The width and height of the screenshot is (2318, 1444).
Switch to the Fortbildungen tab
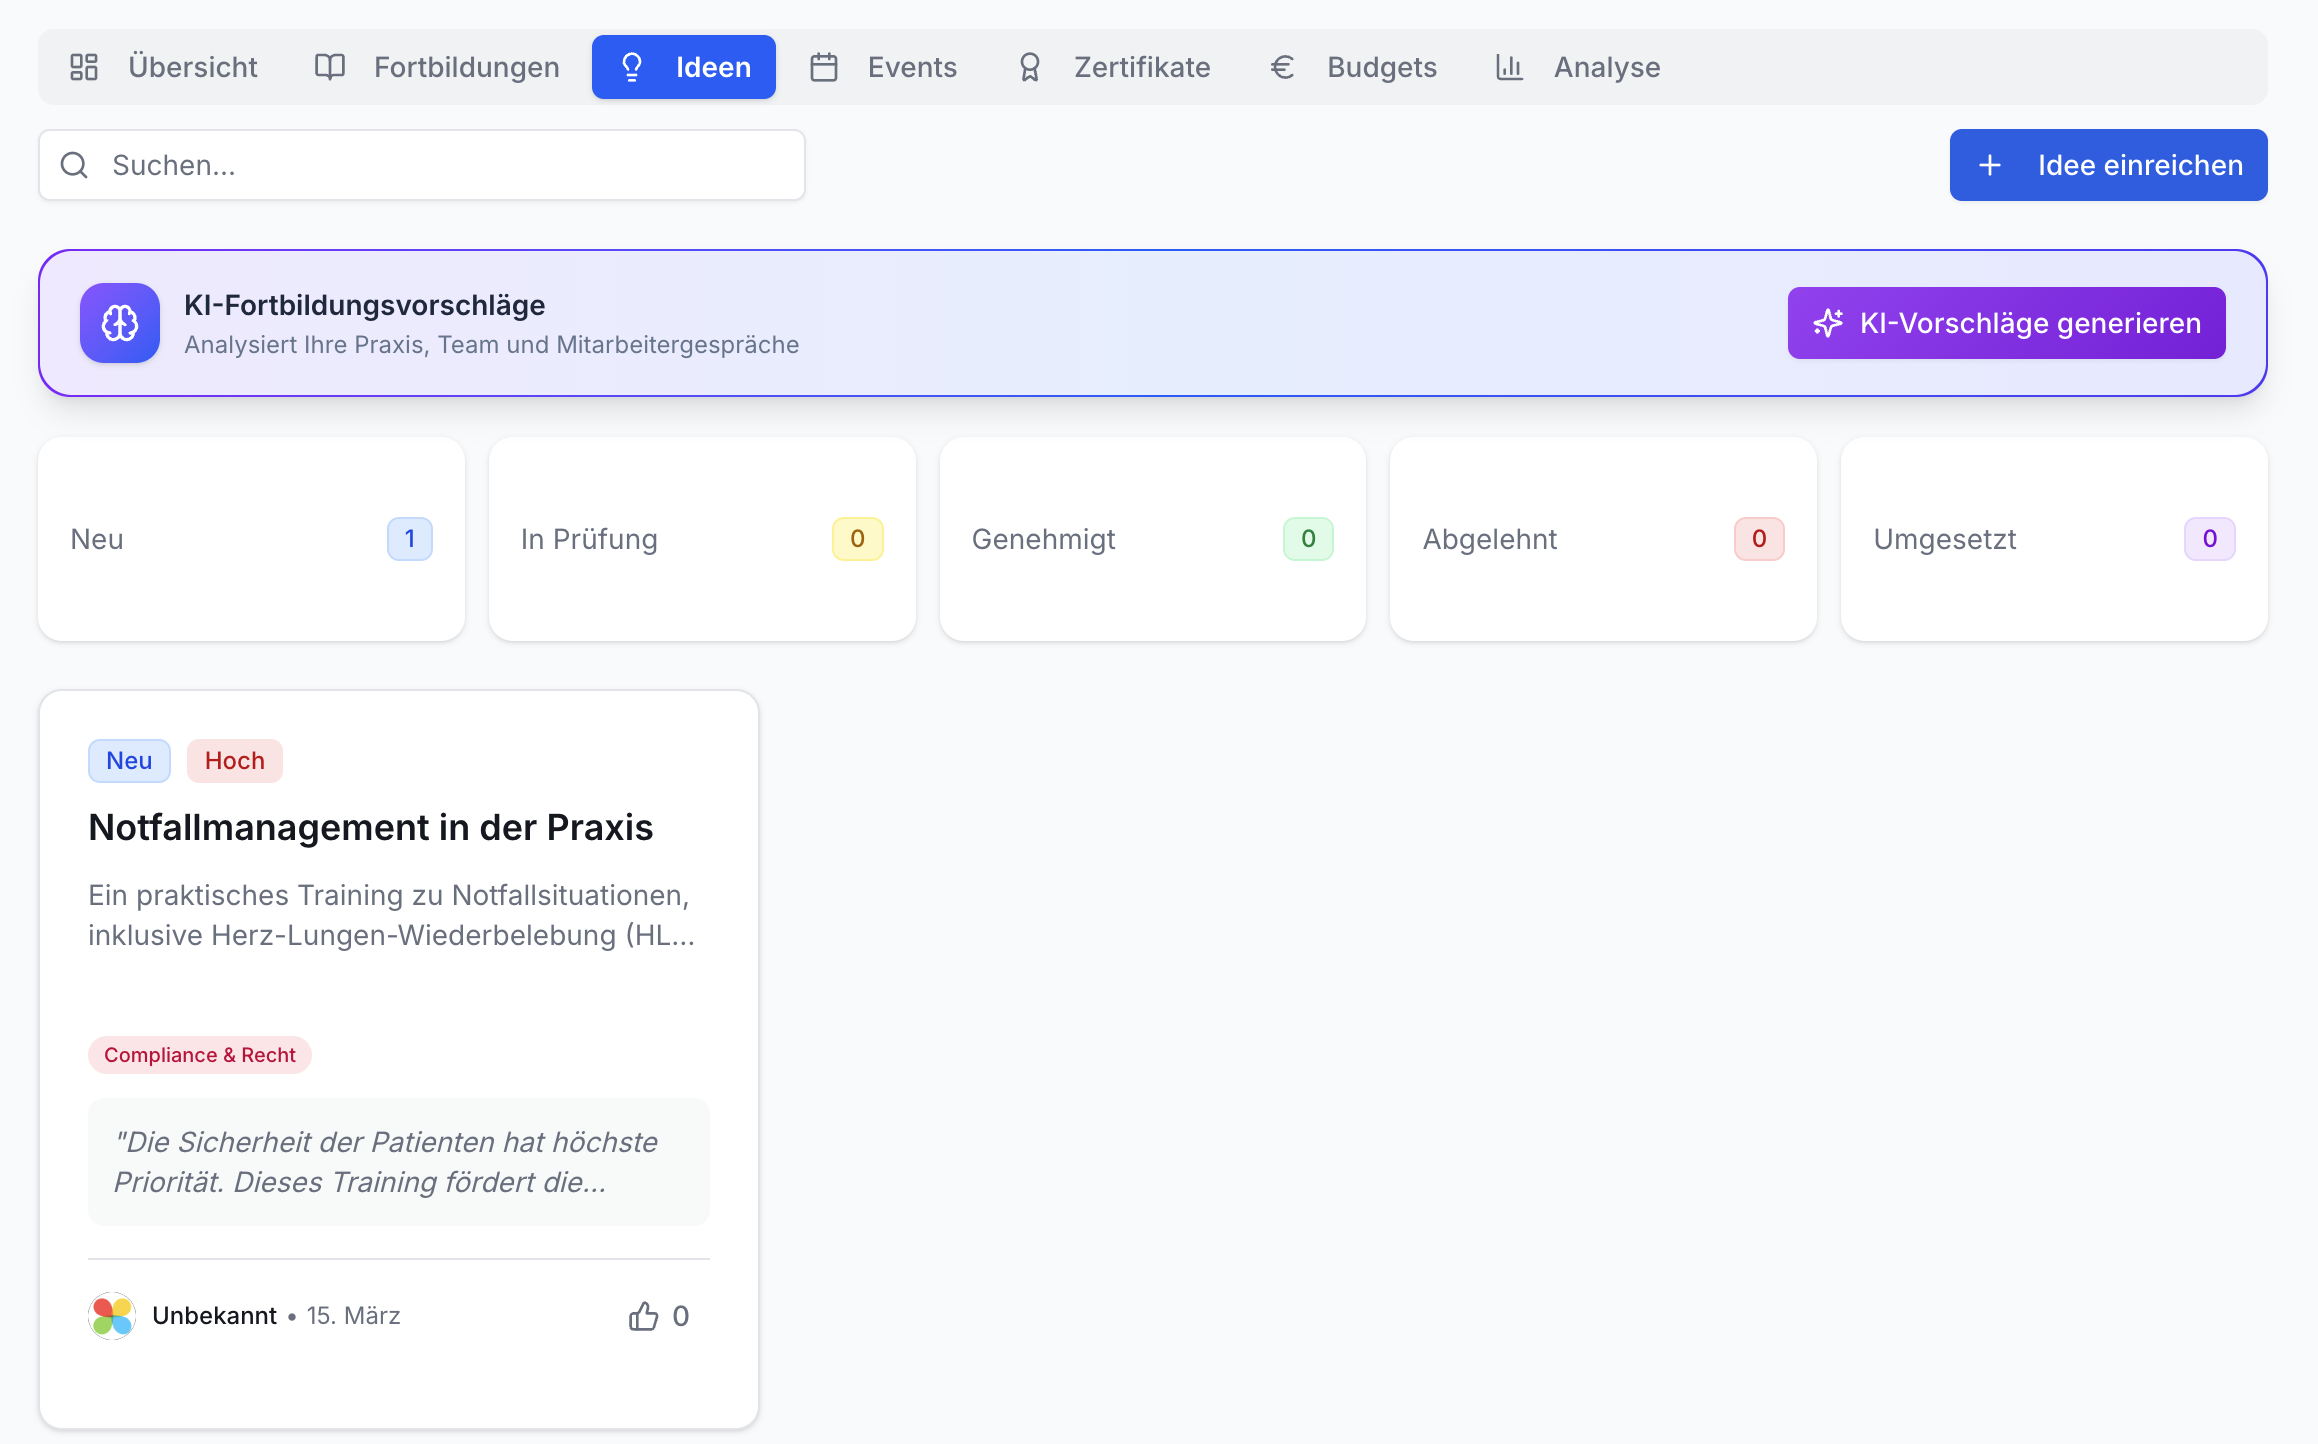(436, 67)
